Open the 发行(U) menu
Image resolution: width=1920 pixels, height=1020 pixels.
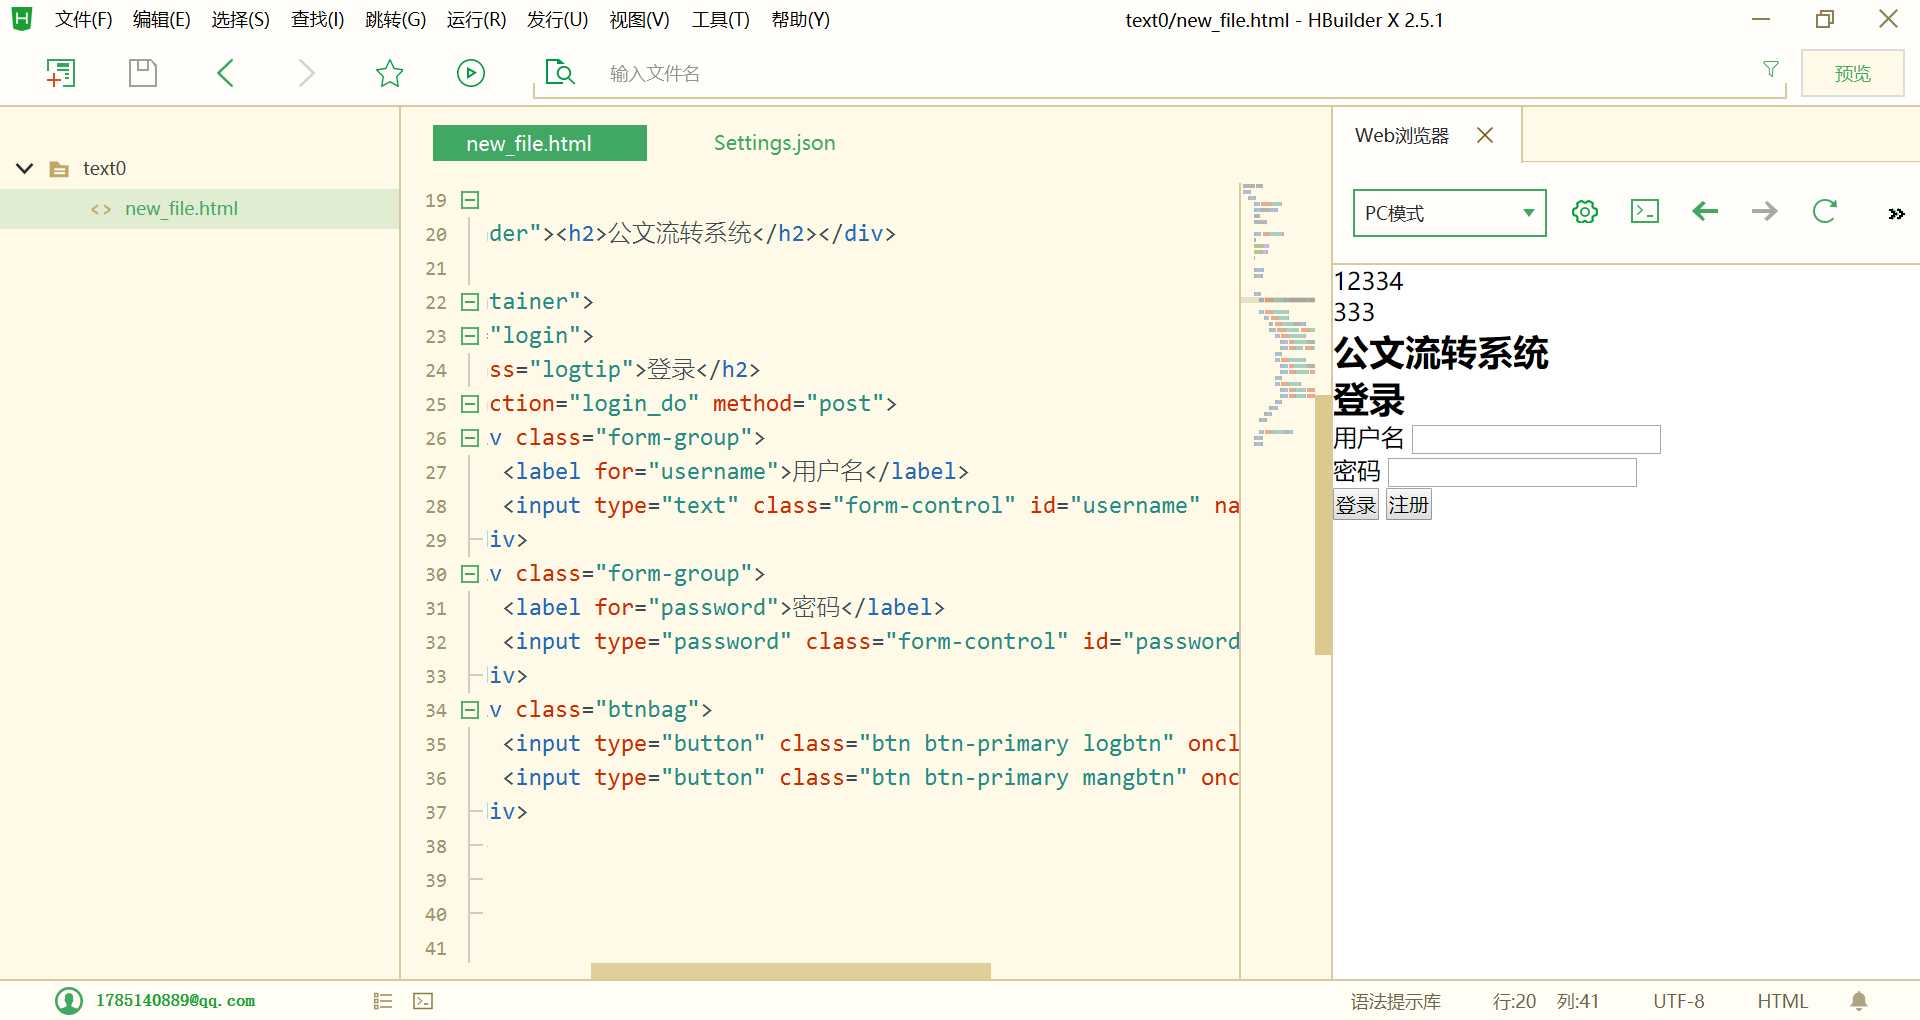click(557, 20)
